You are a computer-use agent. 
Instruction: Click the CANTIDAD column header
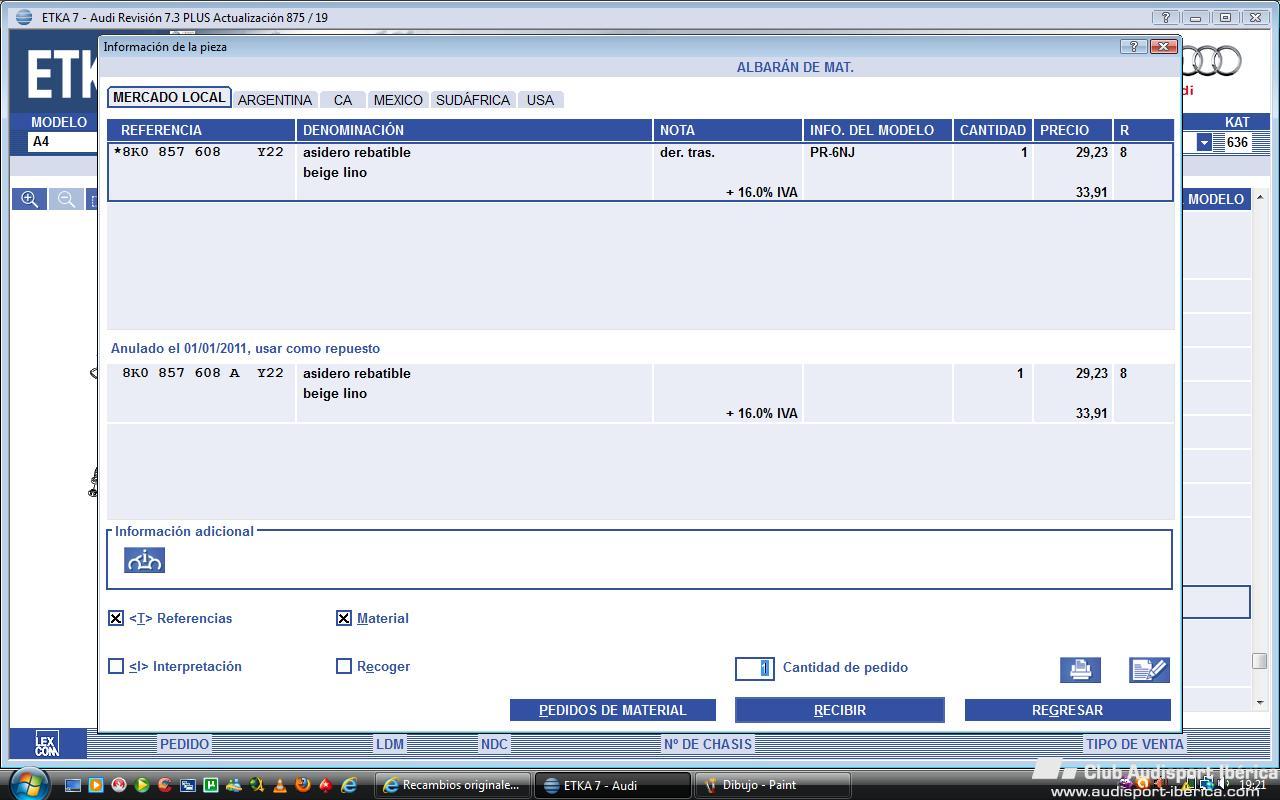(993, 130)
